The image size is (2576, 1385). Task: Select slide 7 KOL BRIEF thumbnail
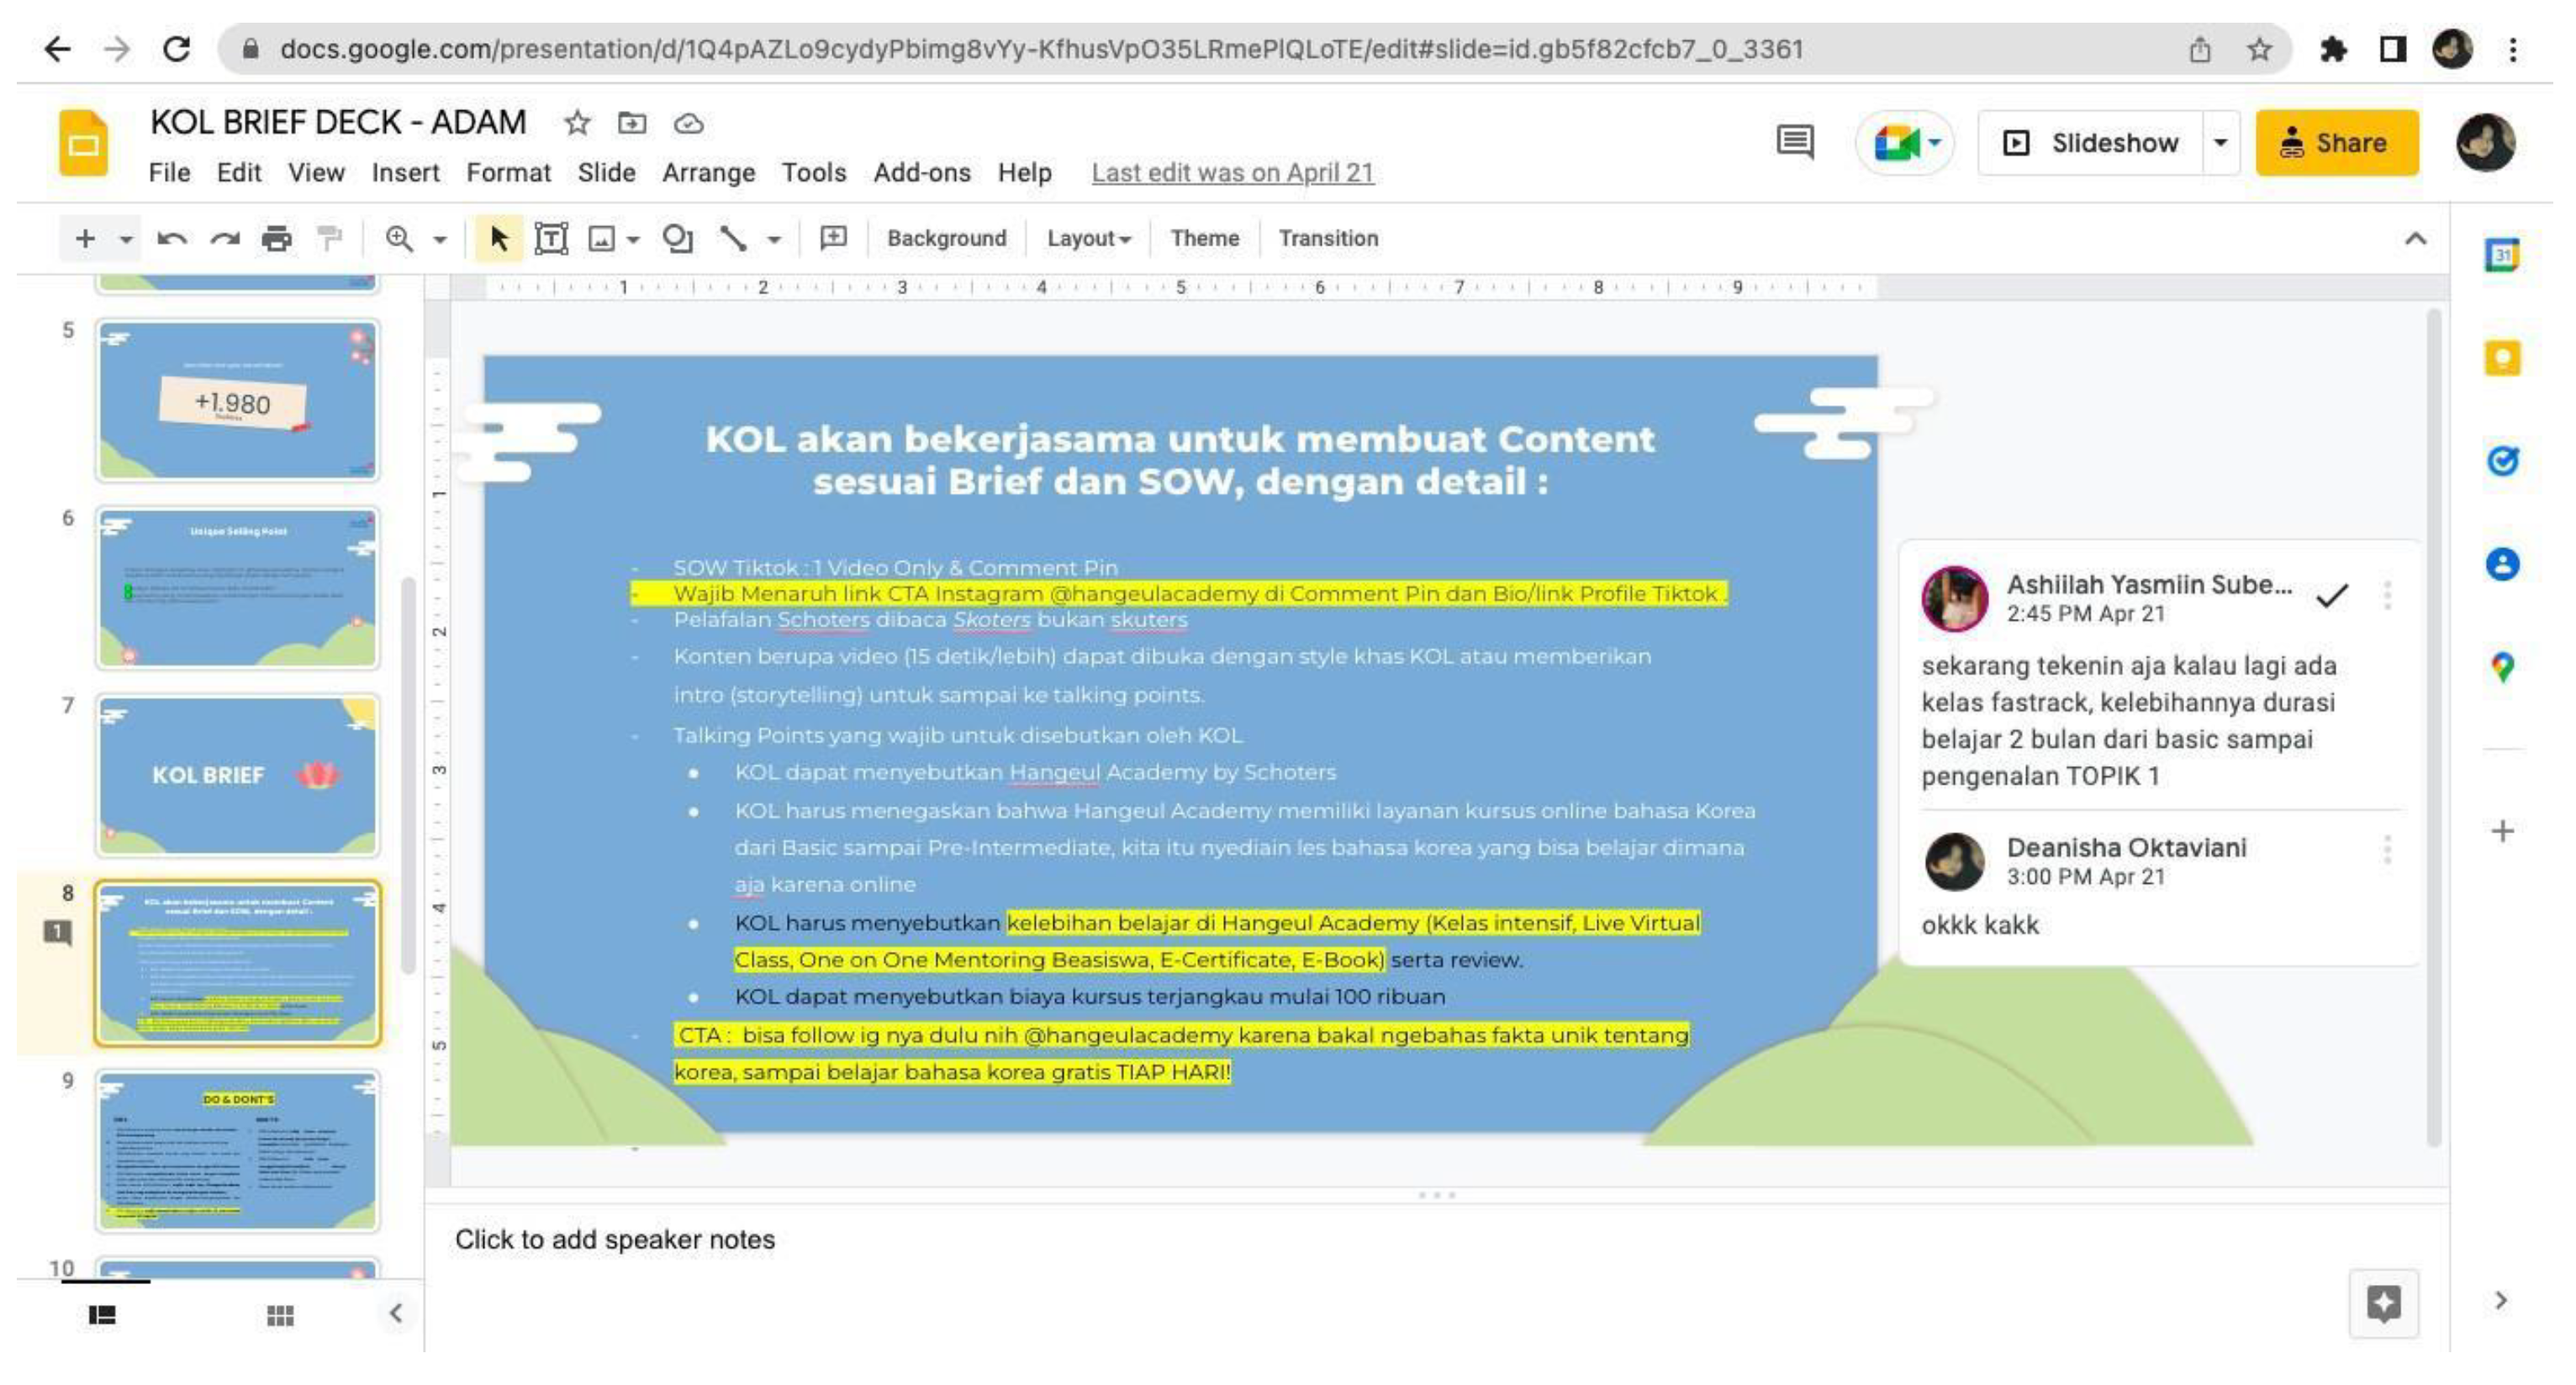coord(238,775)
